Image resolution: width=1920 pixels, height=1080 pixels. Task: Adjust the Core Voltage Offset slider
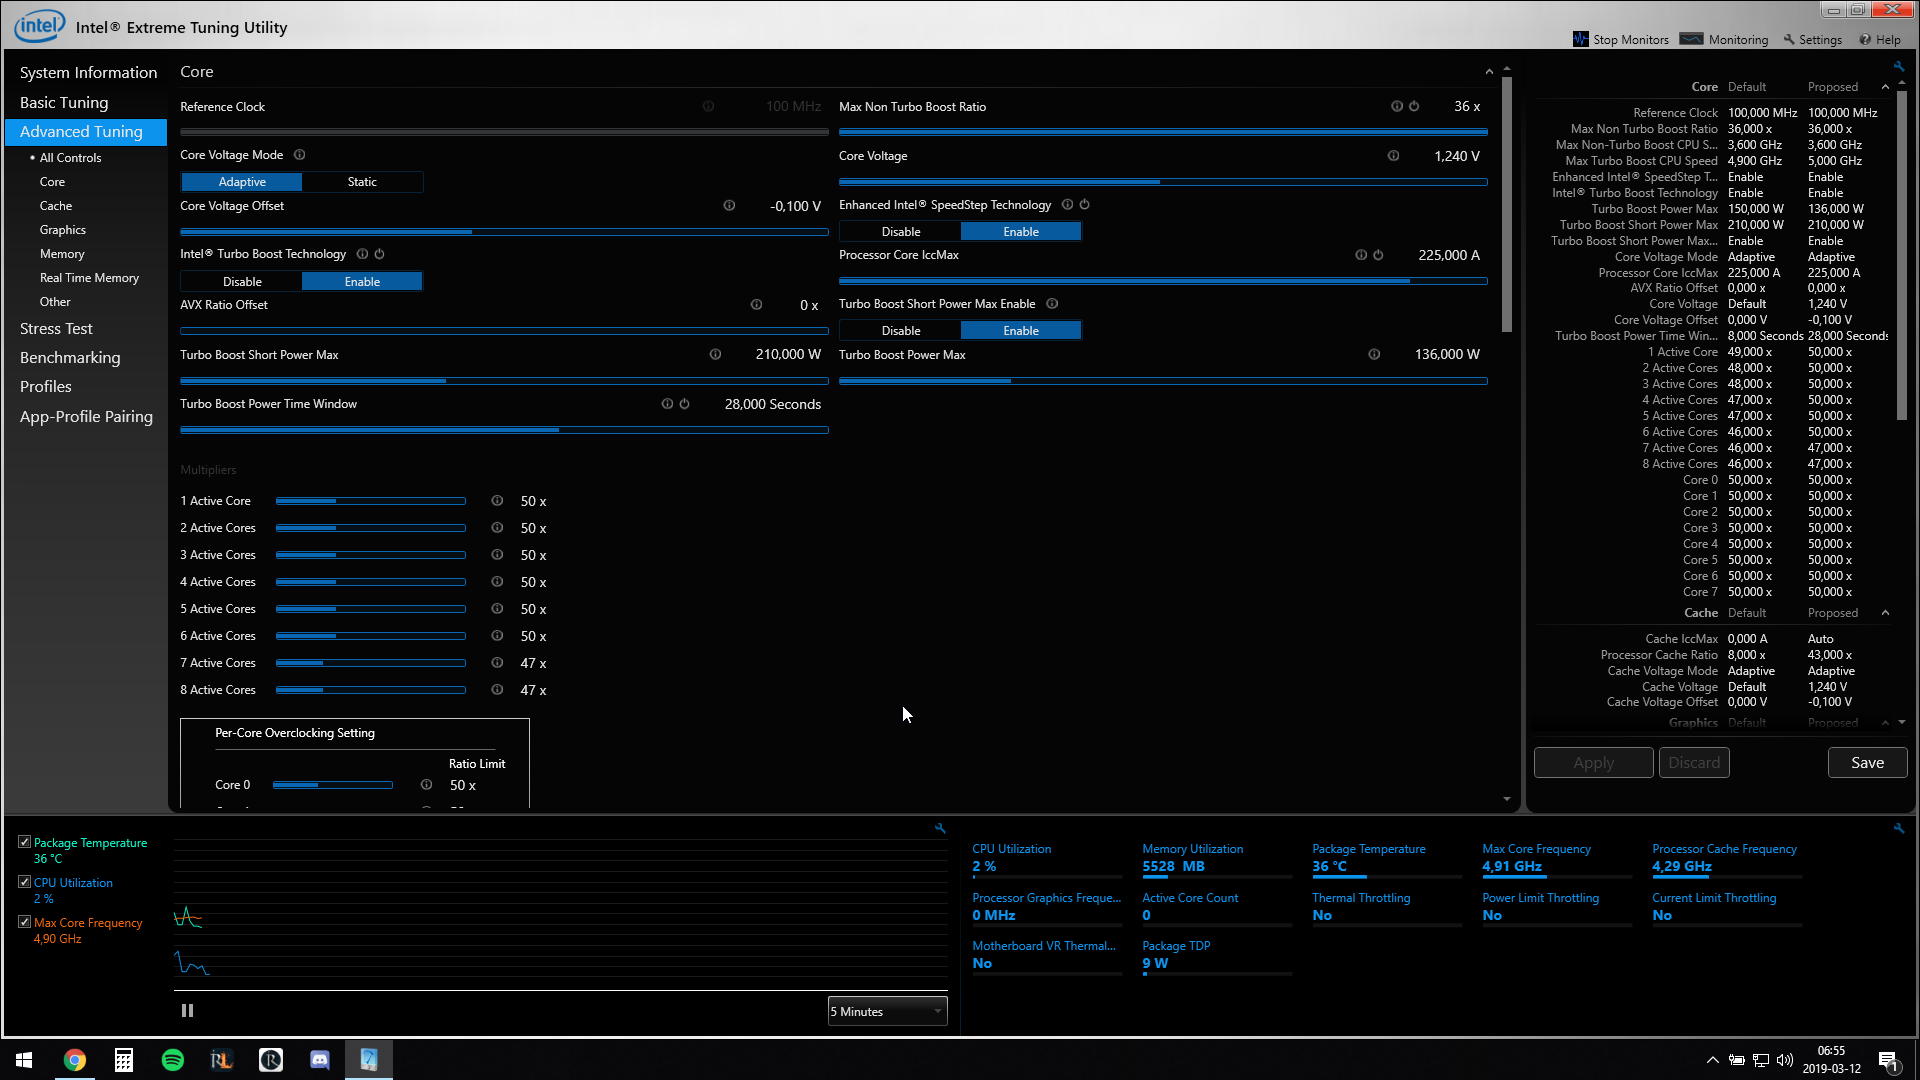(472, 232)
